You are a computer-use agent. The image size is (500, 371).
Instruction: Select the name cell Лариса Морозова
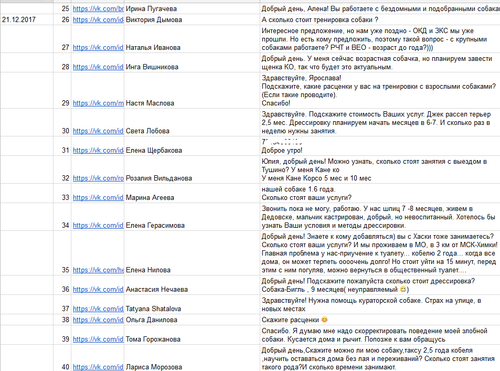coord(192,358)
